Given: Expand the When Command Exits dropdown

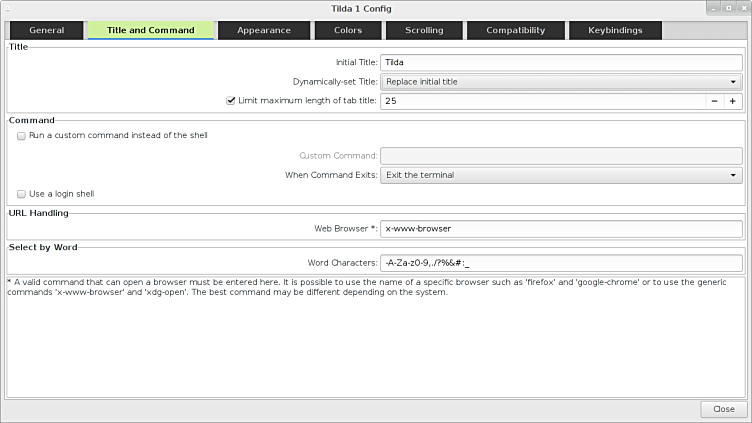Looking at the screenshot, I should (x=561, y=175).
